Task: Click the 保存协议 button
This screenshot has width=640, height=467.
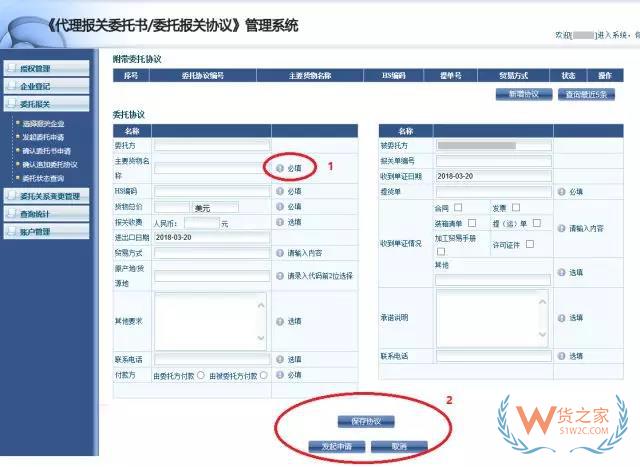Action: pyautogui.click(x=366, y=421)
